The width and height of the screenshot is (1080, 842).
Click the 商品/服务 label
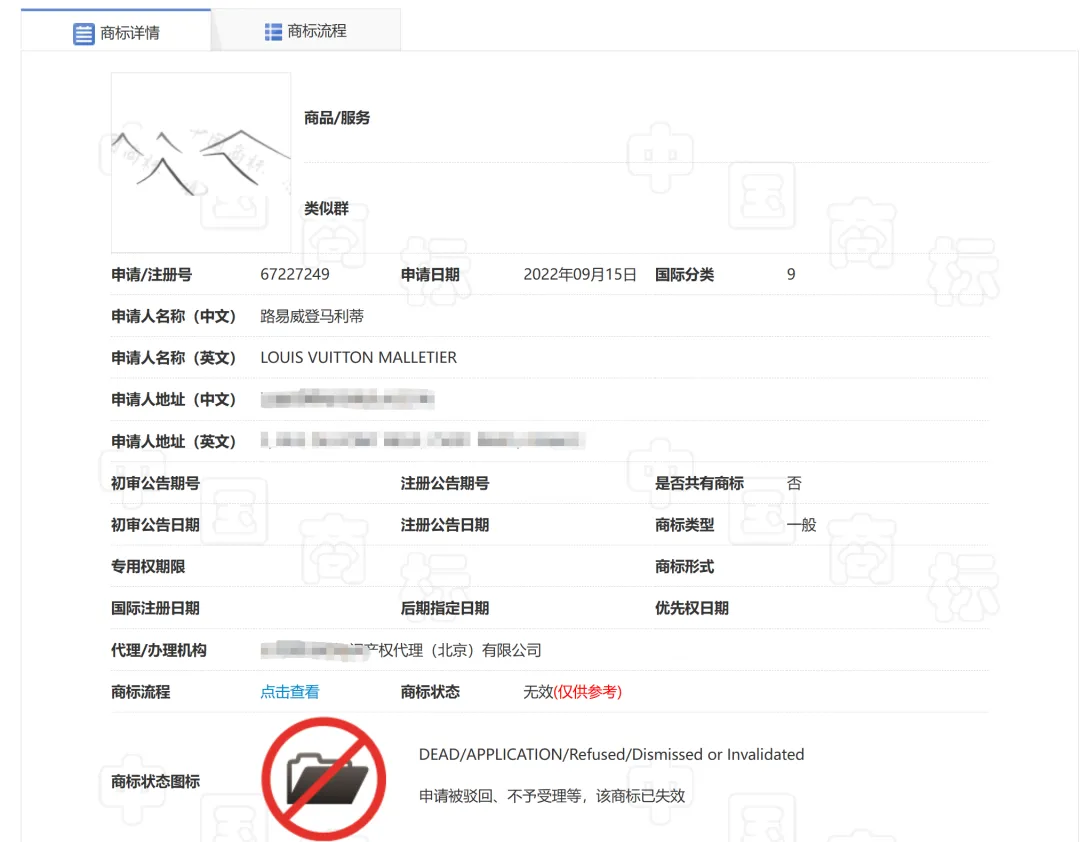[x=337, y=118]
